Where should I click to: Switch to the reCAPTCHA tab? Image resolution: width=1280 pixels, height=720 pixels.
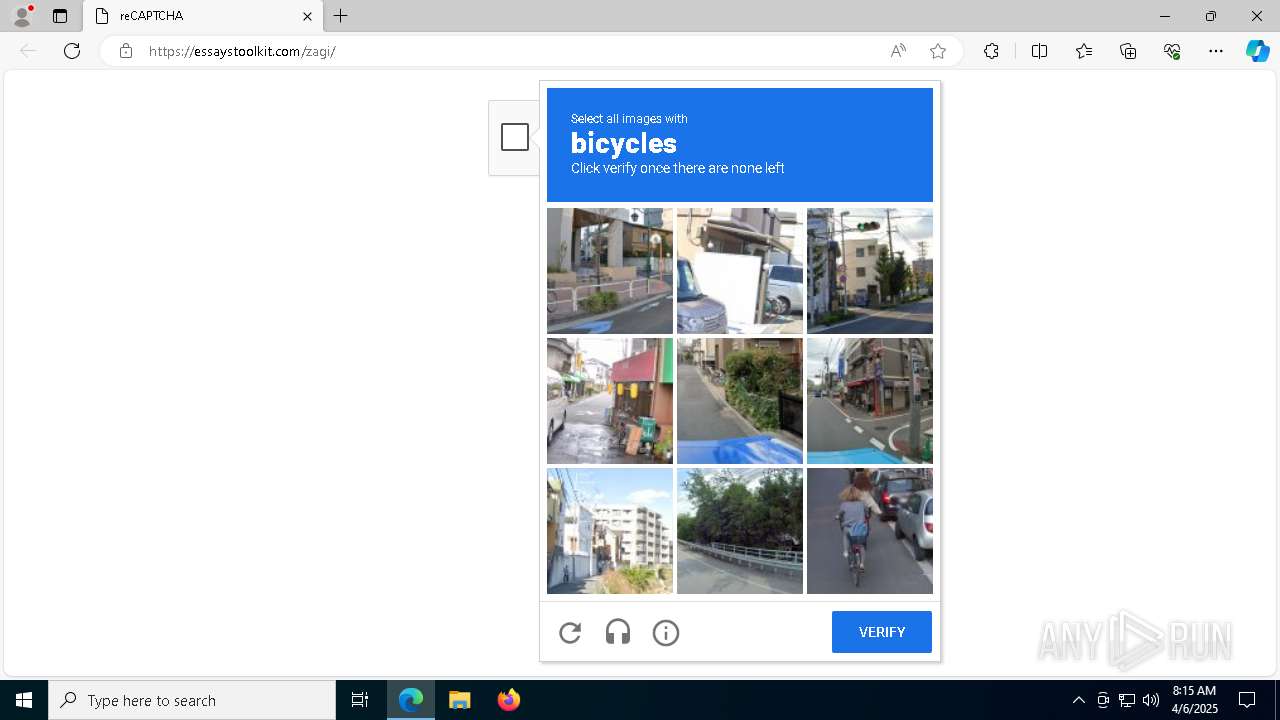click(x=203, y=16)
